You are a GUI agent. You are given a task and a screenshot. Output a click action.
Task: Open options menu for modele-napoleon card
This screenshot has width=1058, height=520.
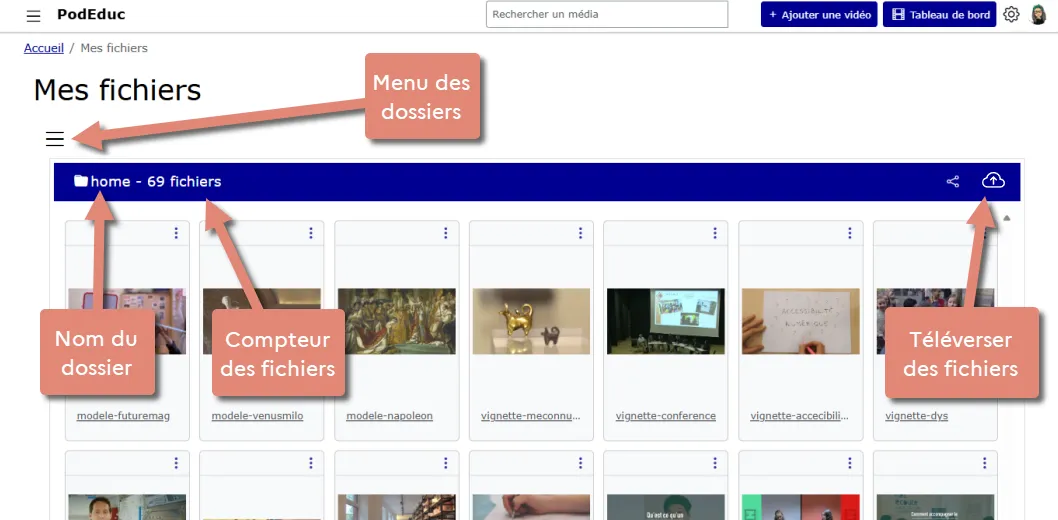coord(446,233)
